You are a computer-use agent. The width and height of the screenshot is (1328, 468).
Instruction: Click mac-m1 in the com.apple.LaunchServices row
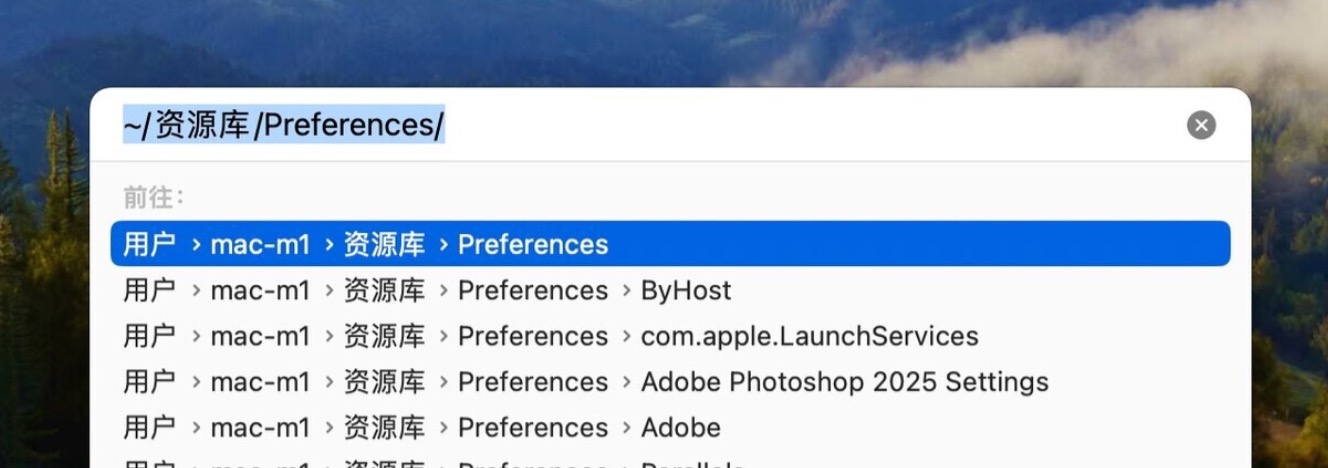click(260, 336)
